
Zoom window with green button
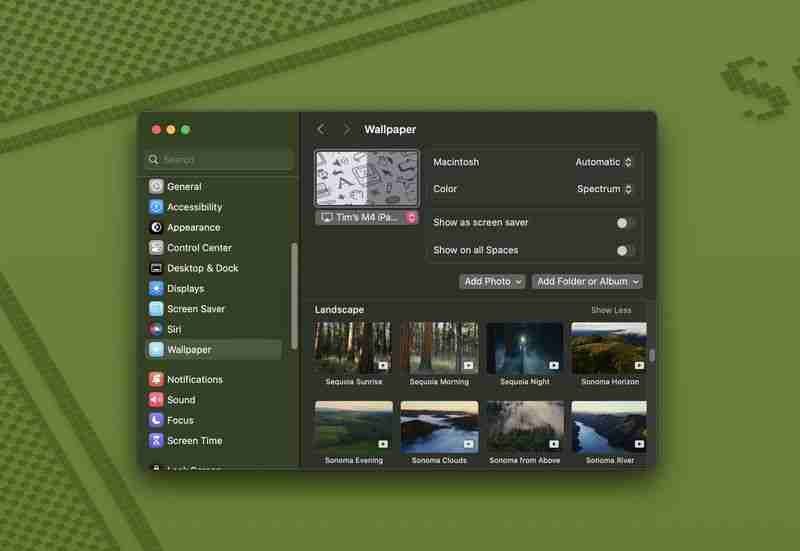186,130
